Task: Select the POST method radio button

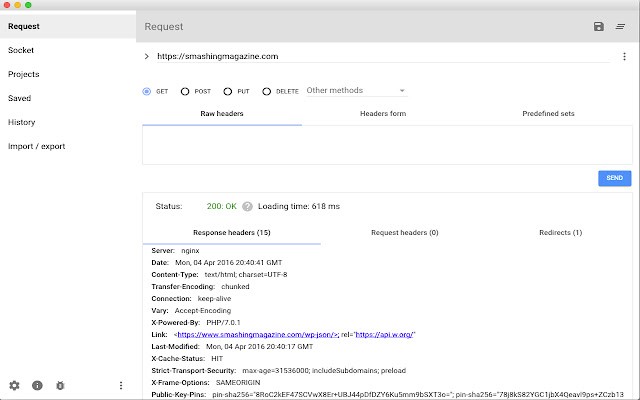Action: click(x=185, y=91)
